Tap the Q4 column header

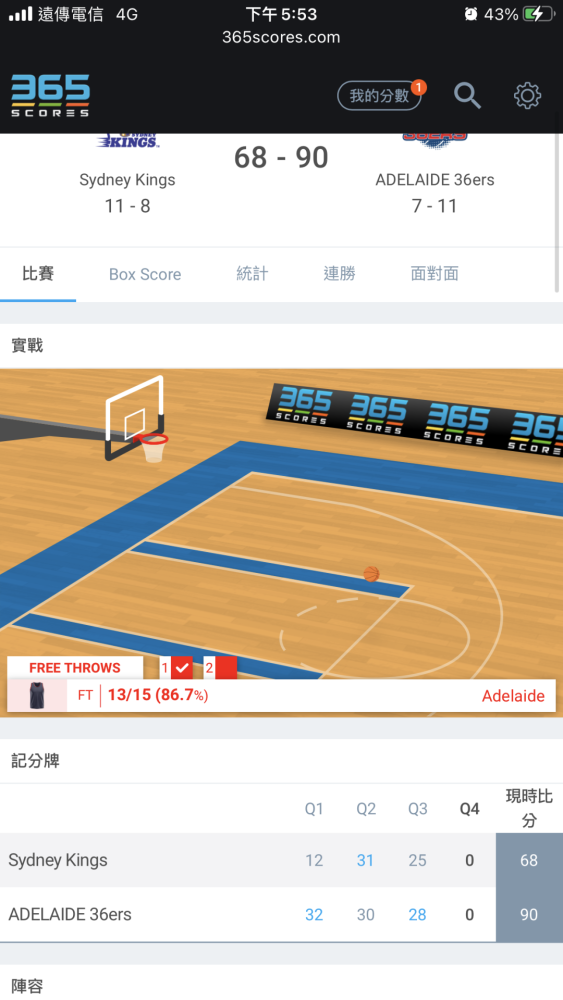(x=469, y=809)
